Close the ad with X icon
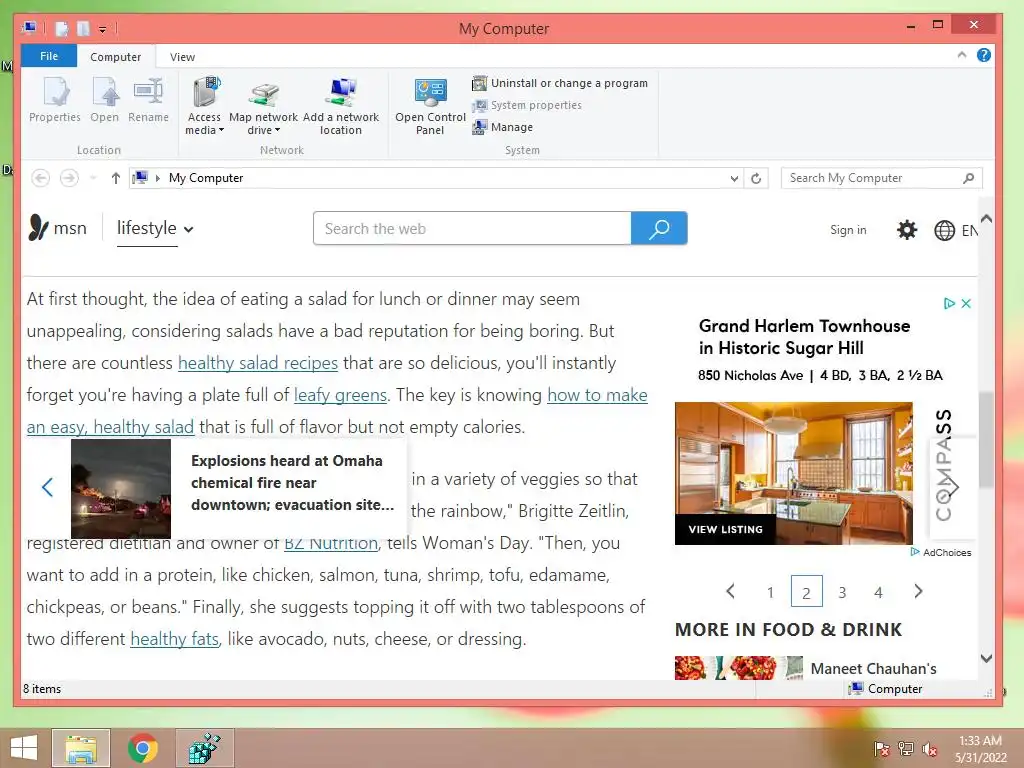The height and width of the screenshot is (768, 1024). (x=966, y=304)
